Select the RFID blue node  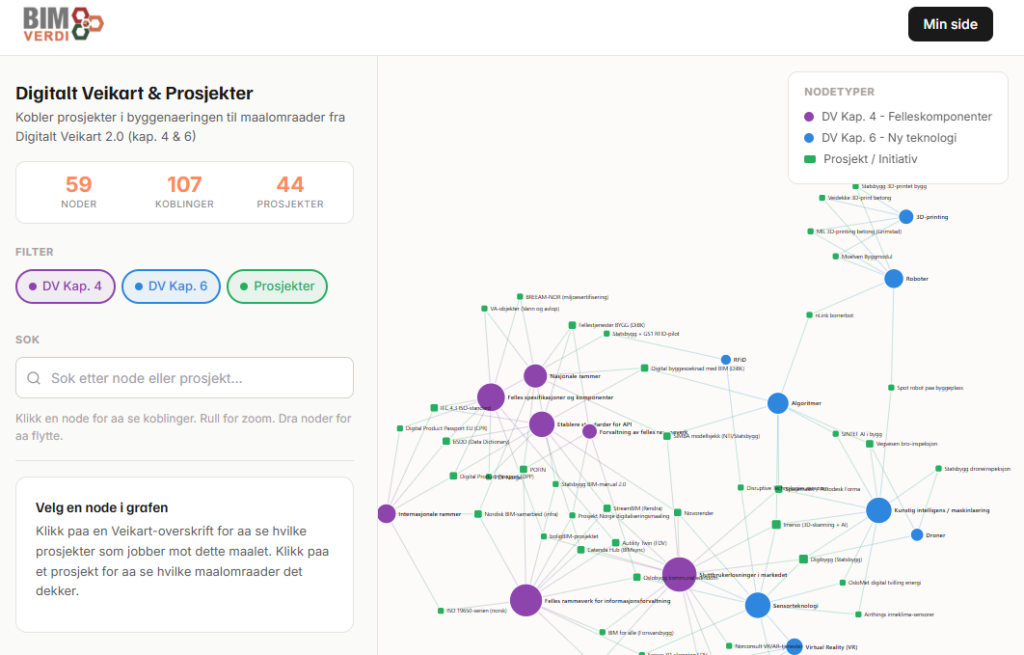click(726, 360)
